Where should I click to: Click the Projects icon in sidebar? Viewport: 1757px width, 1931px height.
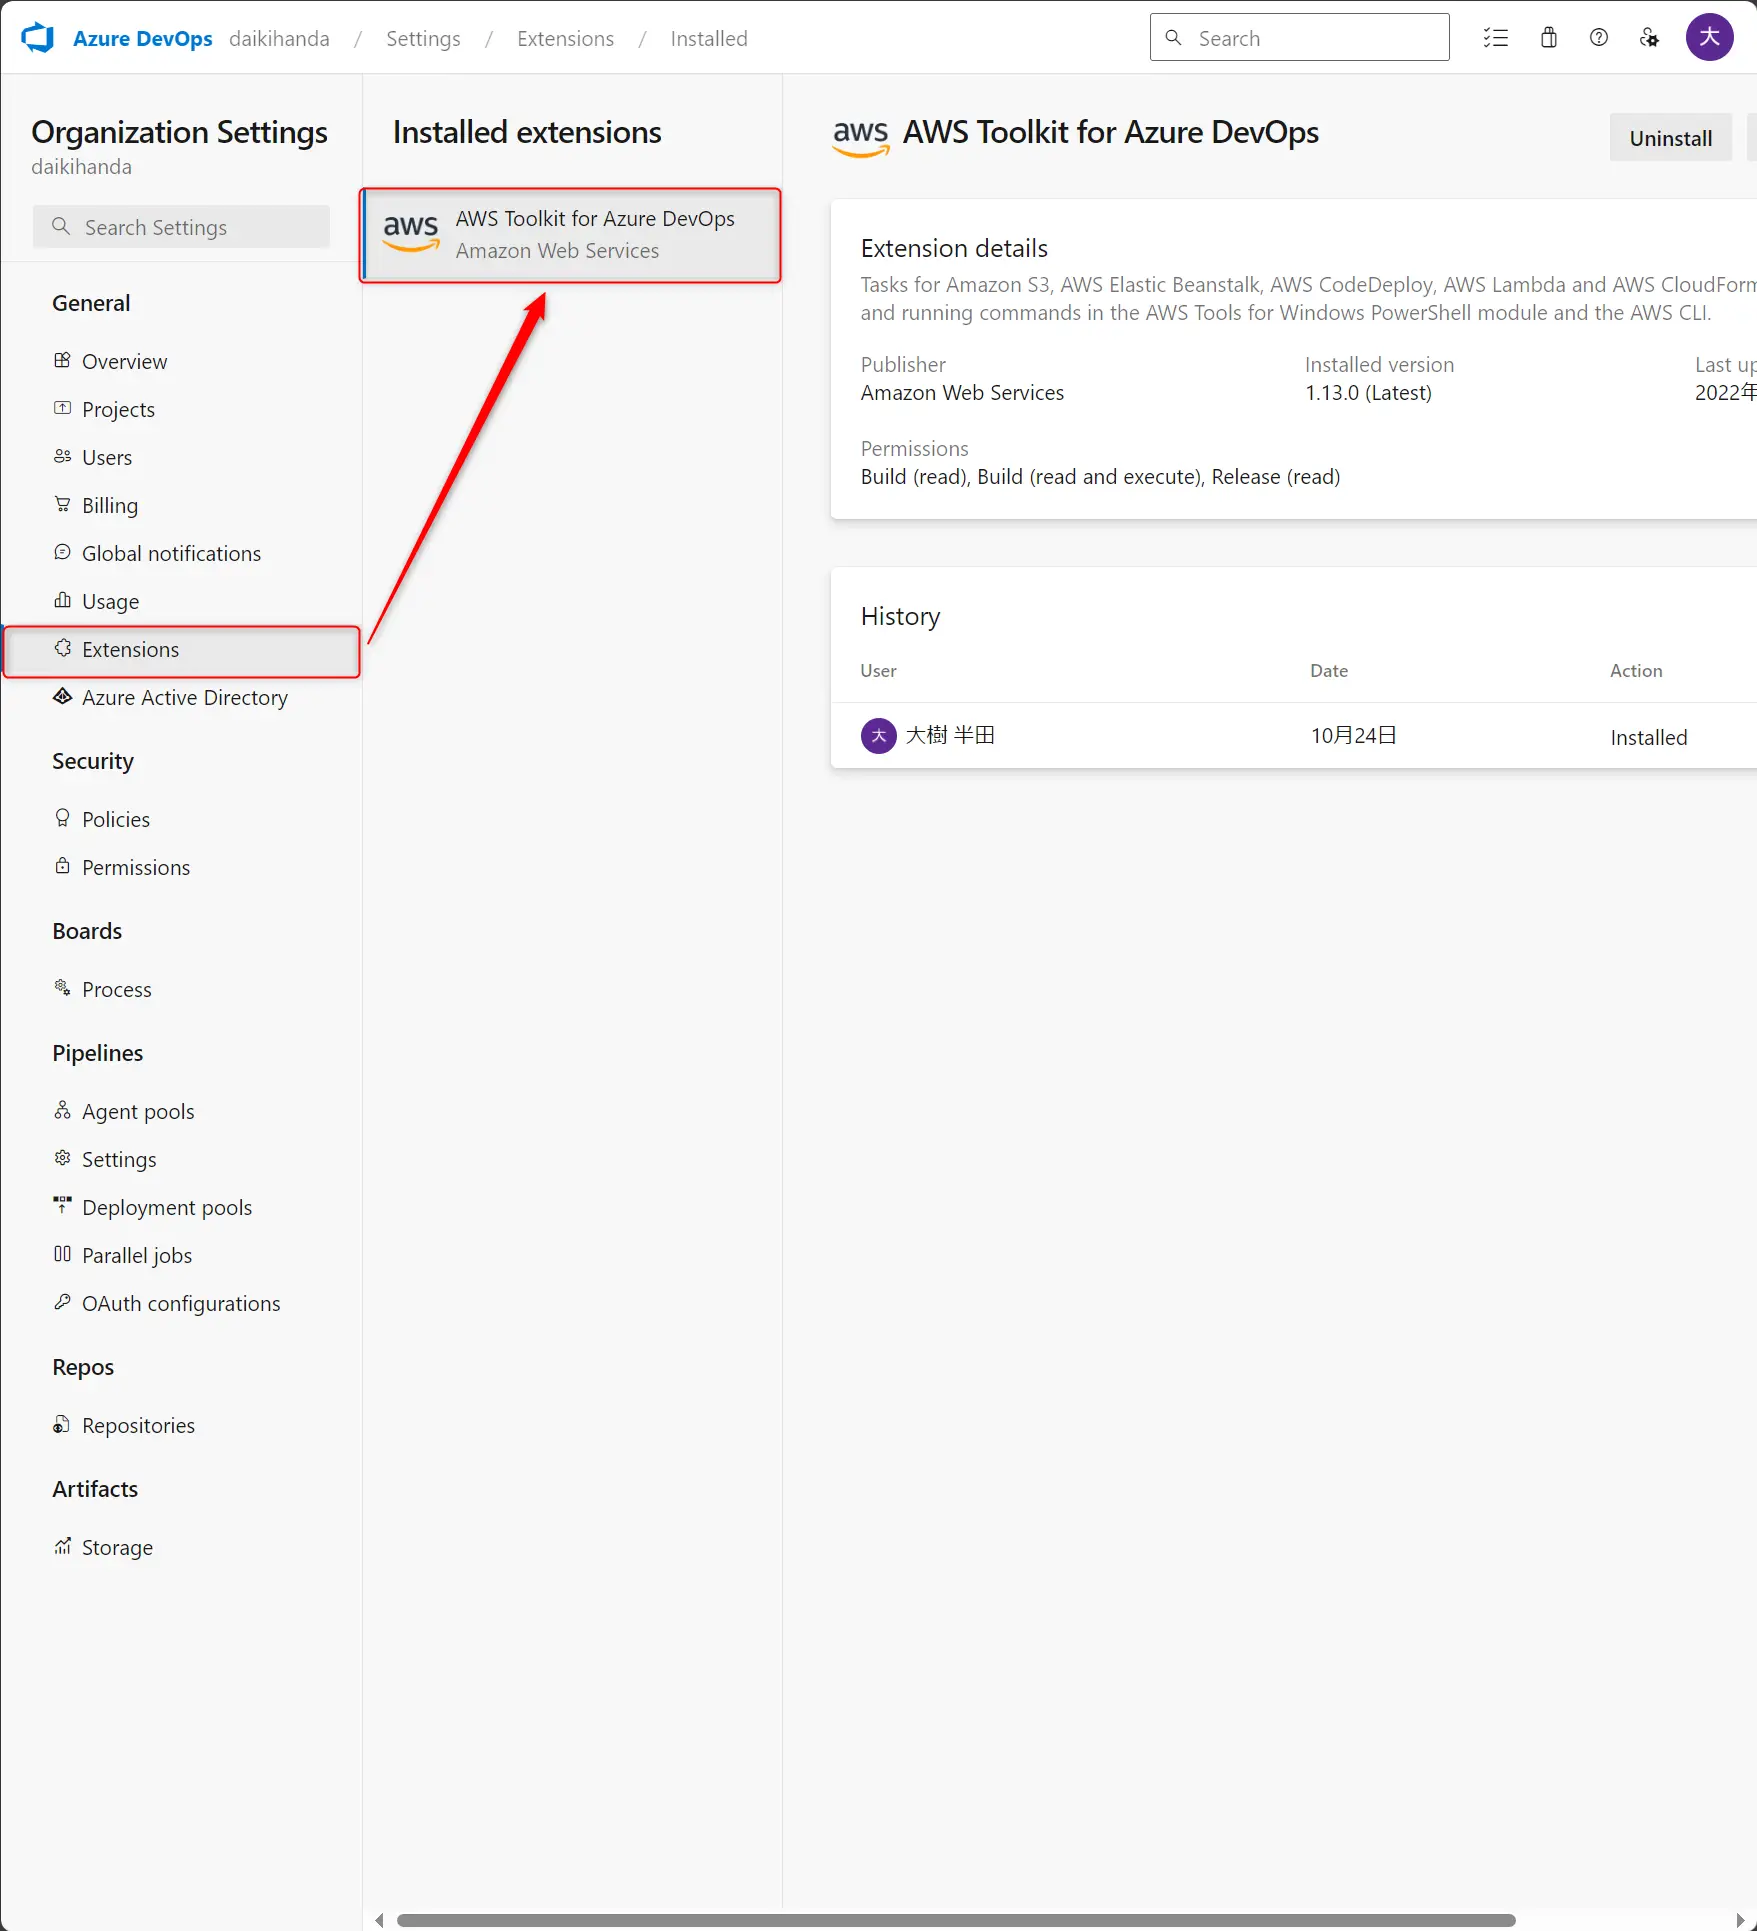[62, 408]
